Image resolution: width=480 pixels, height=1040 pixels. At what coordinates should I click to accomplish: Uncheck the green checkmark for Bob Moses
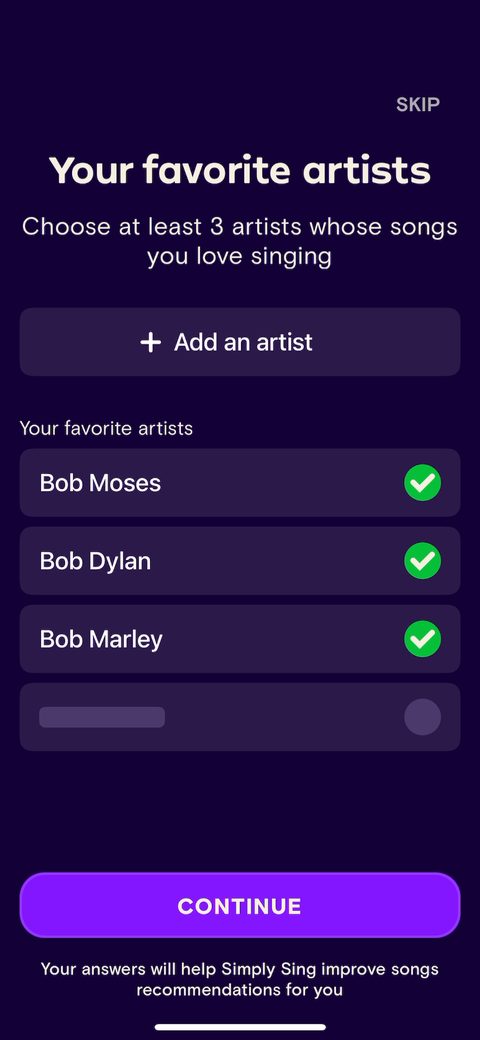pyautogui.click(x=422, y=483)
